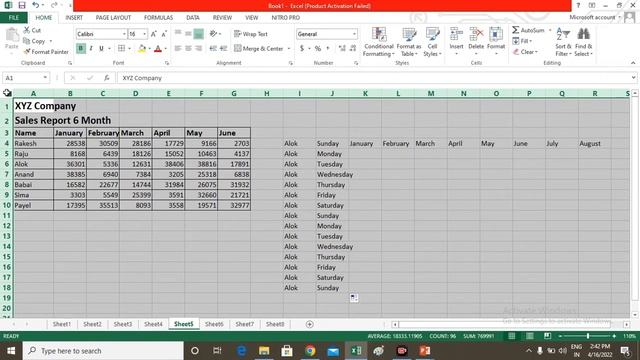This screenshot has width=640, height=360.
Task: Toggle Underline formatting
Action: coord(101,49)
